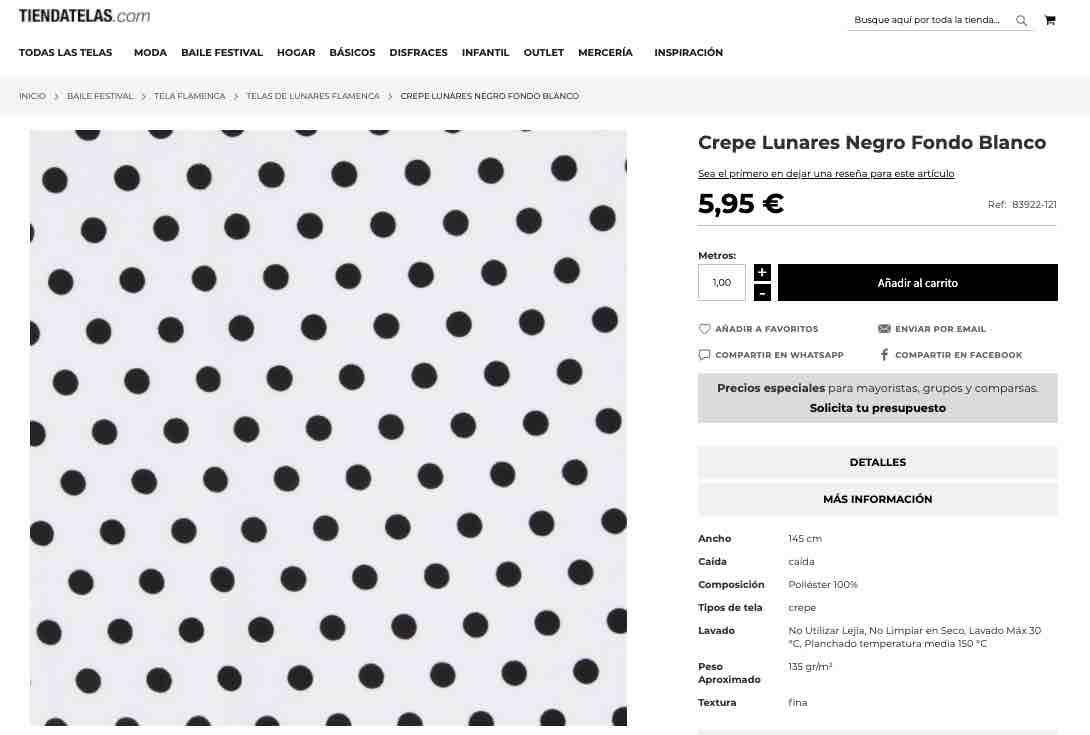Expand the Detalles section
The height and width of the screenshot is (735, 1090).
(877, 462)
